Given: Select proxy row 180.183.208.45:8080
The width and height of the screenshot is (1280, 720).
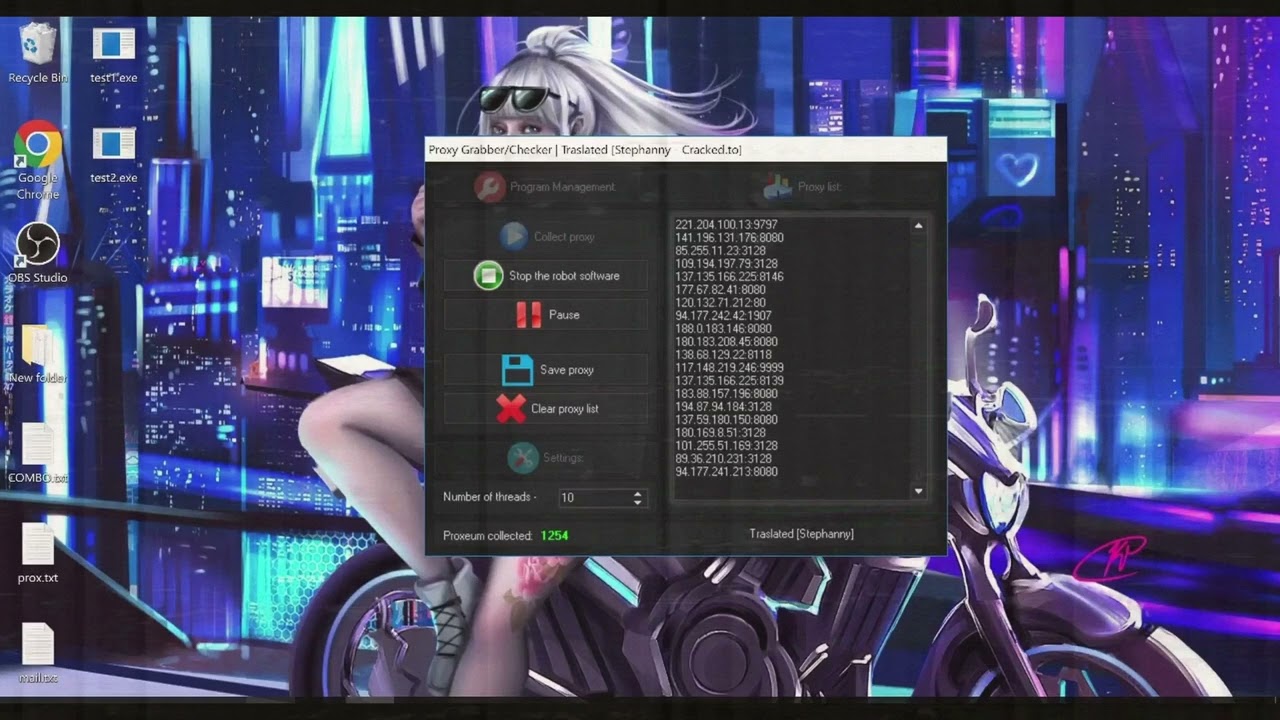Looking at the screenshot, I should (x=727, y=342).
